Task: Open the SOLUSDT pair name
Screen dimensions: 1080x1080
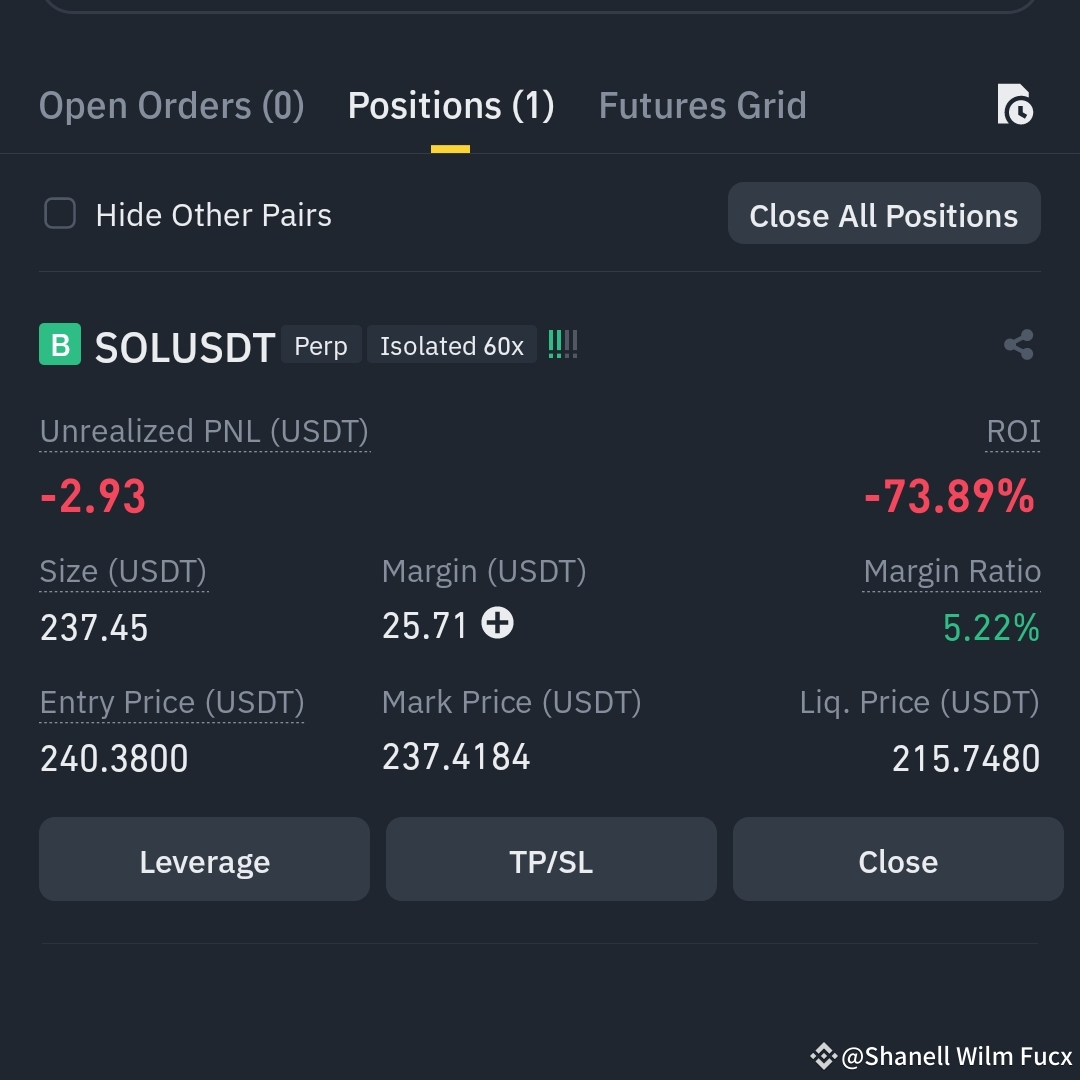Action: pyautogui.click(x=185, y=346)
